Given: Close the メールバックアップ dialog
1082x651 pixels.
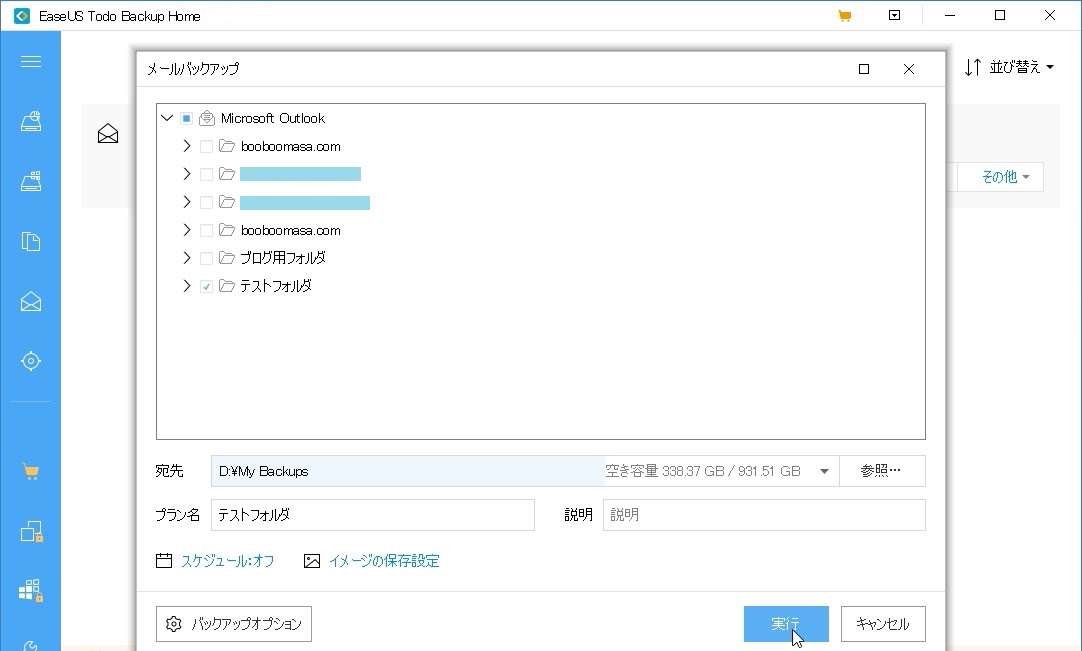Looking at the screenshot, I should (909, 69).
